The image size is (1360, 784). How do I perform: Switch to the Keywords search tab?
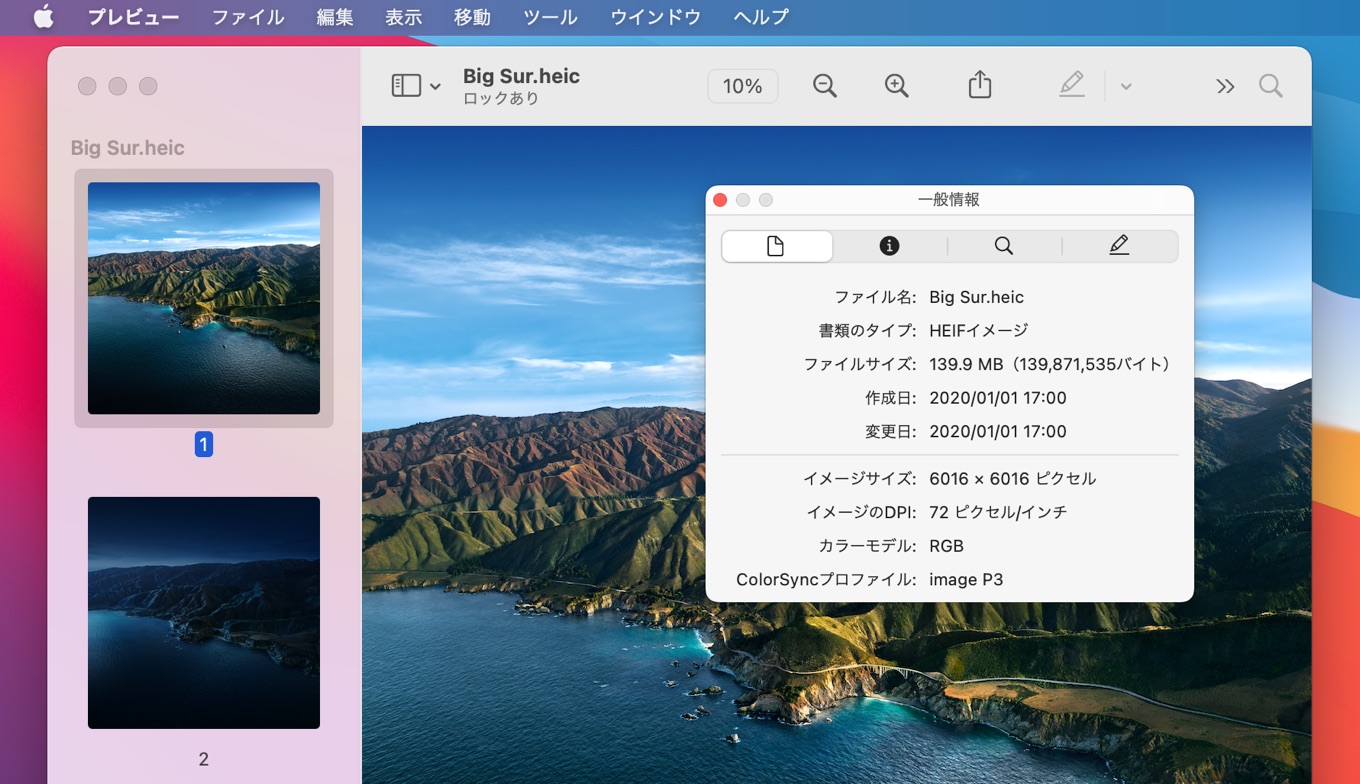pos(1004,246)
